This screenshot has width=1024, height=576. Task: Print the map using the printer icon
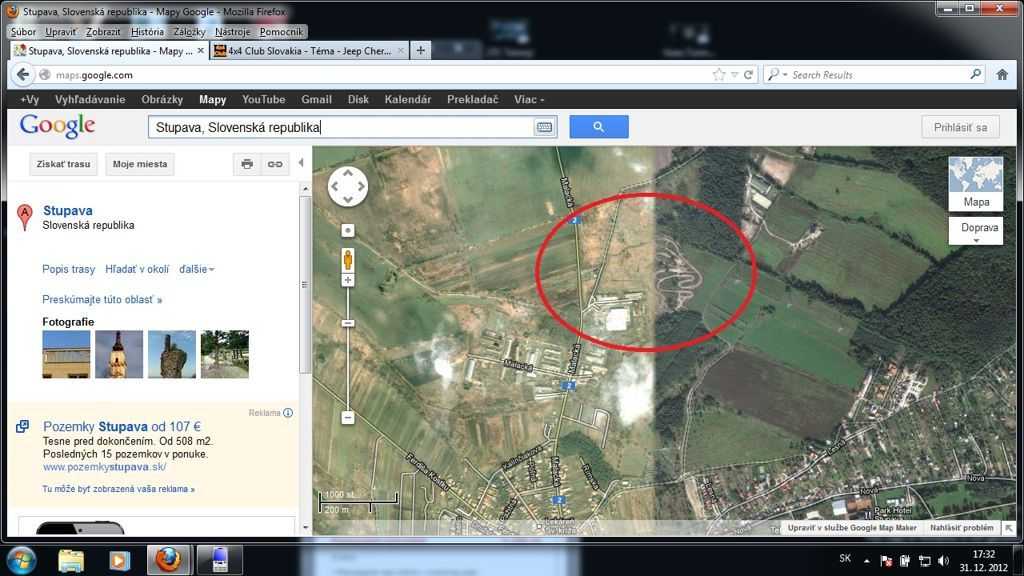247,164
